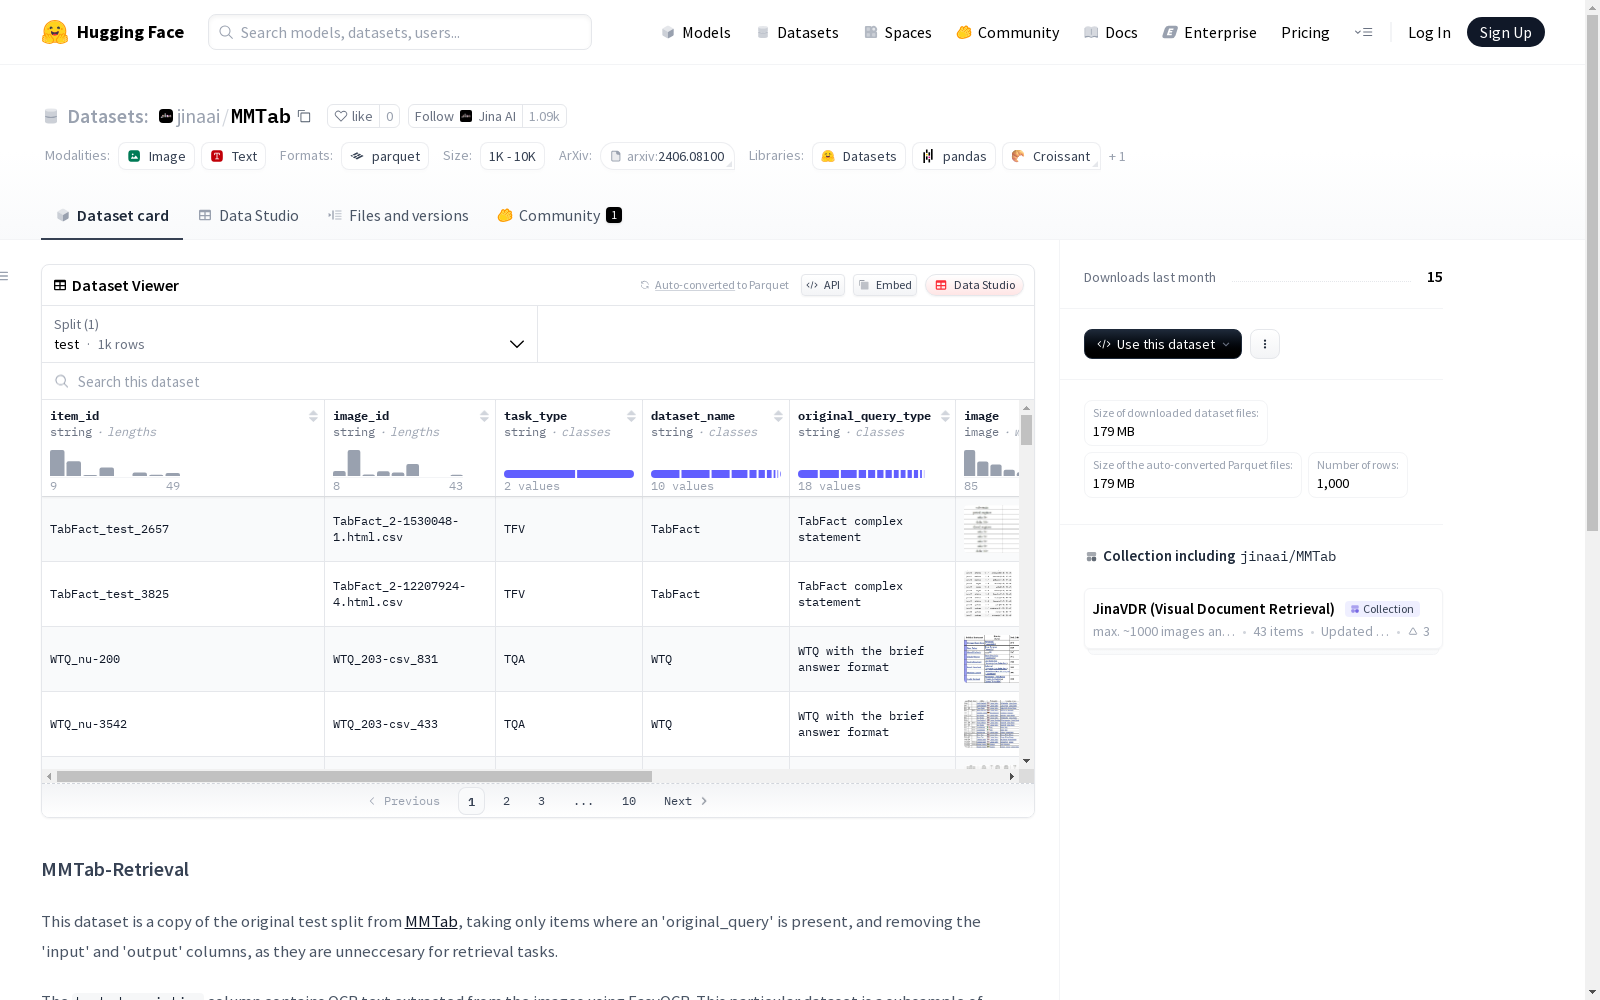Open the arxiv:2406.08100 paper tag
This screenshot has width=1600, height=1000.
click(x=667, y=156)
